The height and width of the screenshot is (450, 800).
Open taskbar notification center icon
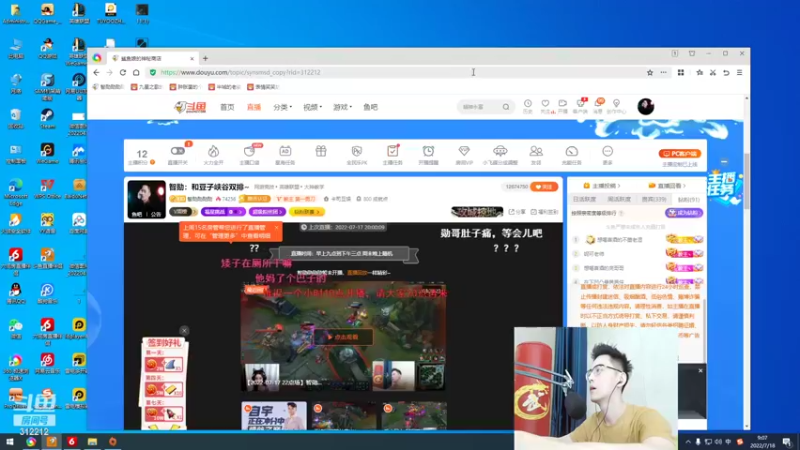pyautogui.click(x=787, y=442)
